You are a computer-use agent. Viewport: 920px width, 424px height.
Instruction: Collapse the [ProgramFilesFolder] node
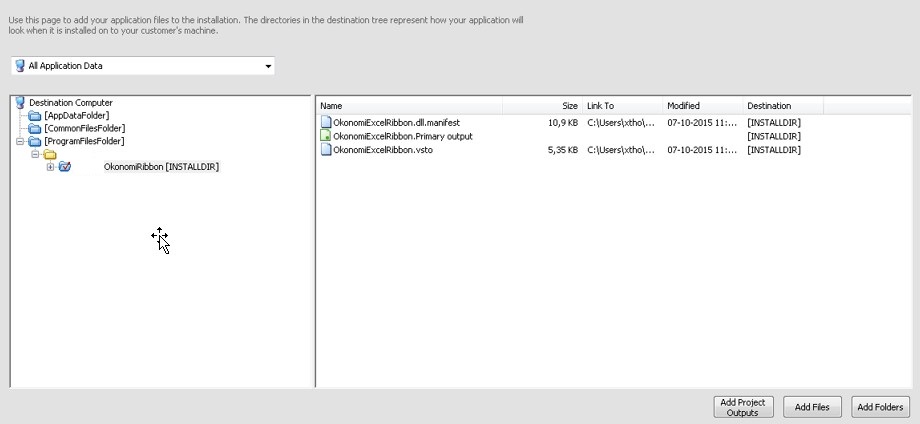20,141
